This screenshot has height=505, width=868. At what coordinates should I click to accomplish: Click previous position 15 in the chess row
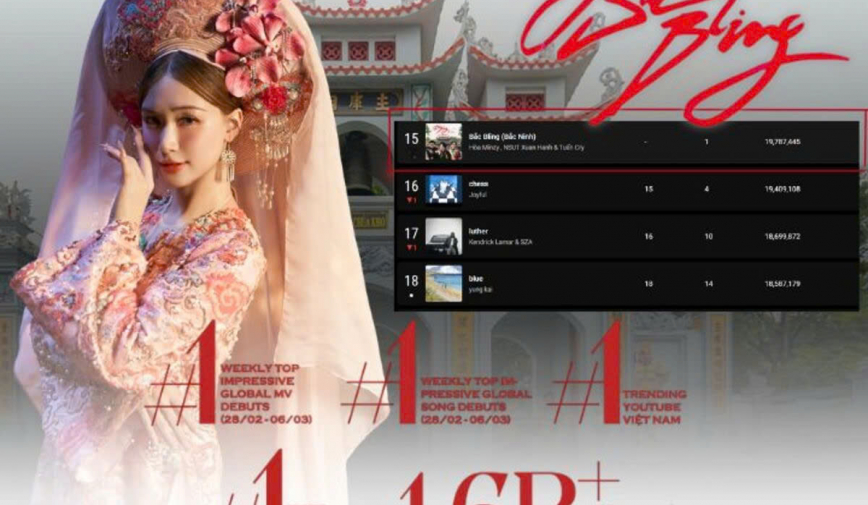tap(648, 189)
